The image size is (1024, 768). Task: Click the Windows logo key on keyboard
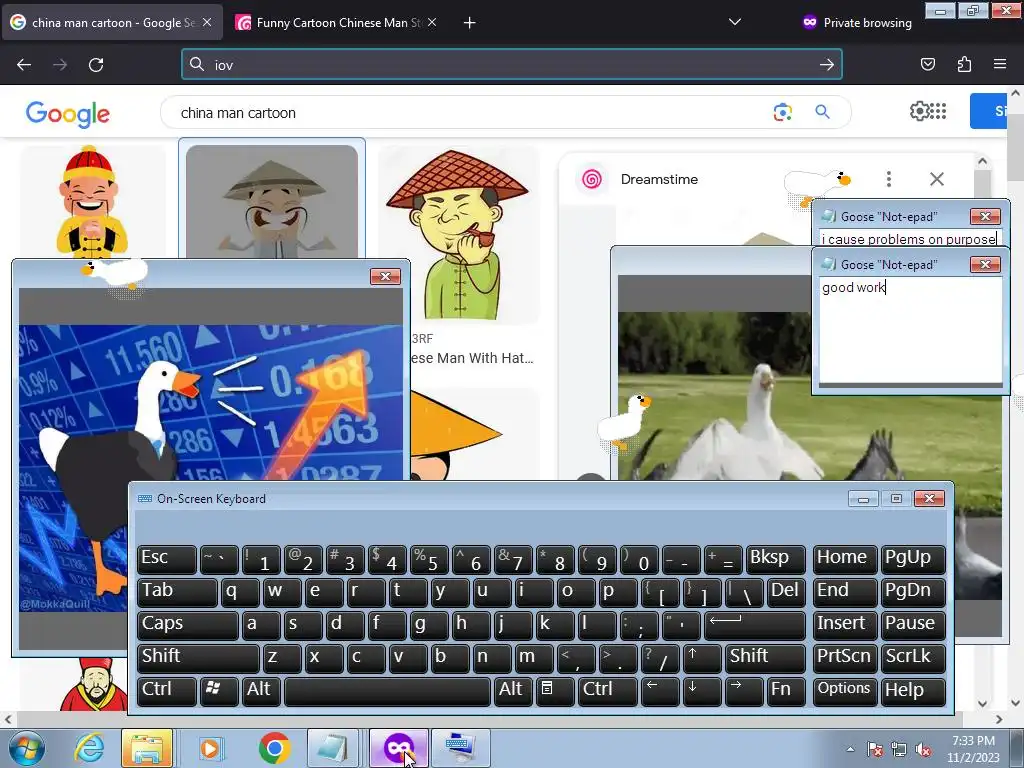(219, 691)
